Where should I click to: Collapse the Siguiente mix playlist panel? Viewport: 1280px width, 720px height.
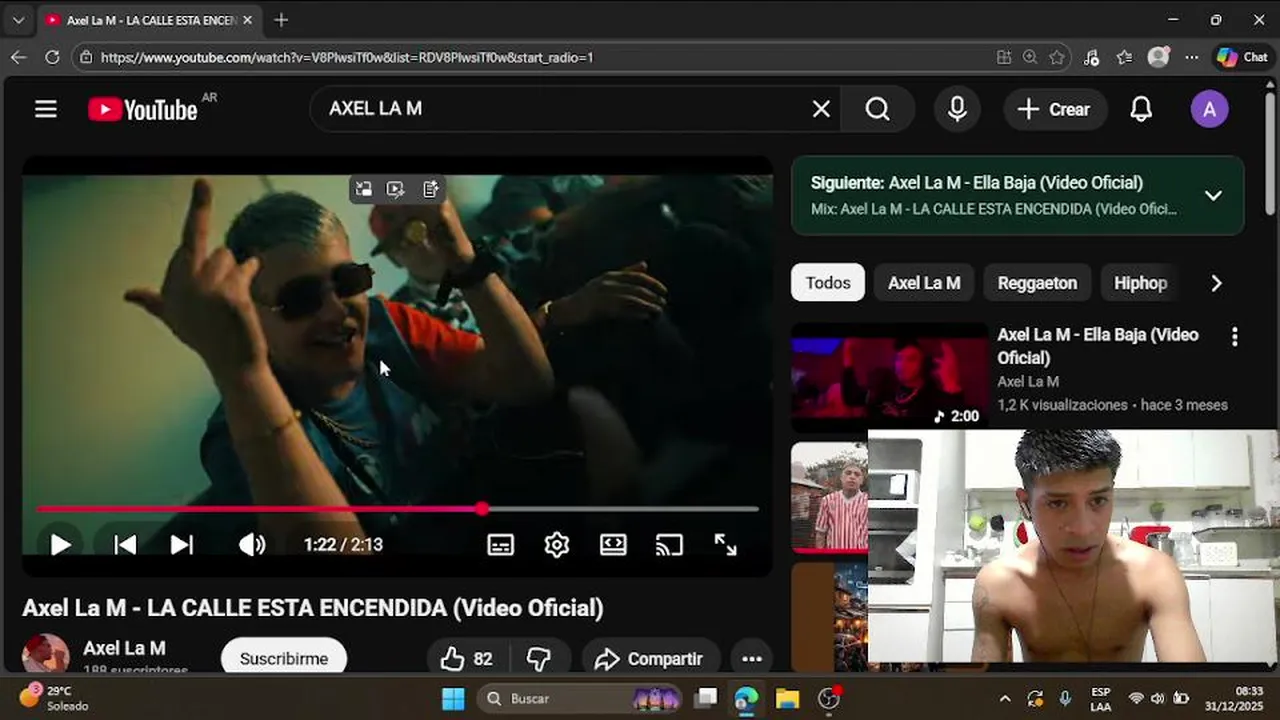[1213, 196]
